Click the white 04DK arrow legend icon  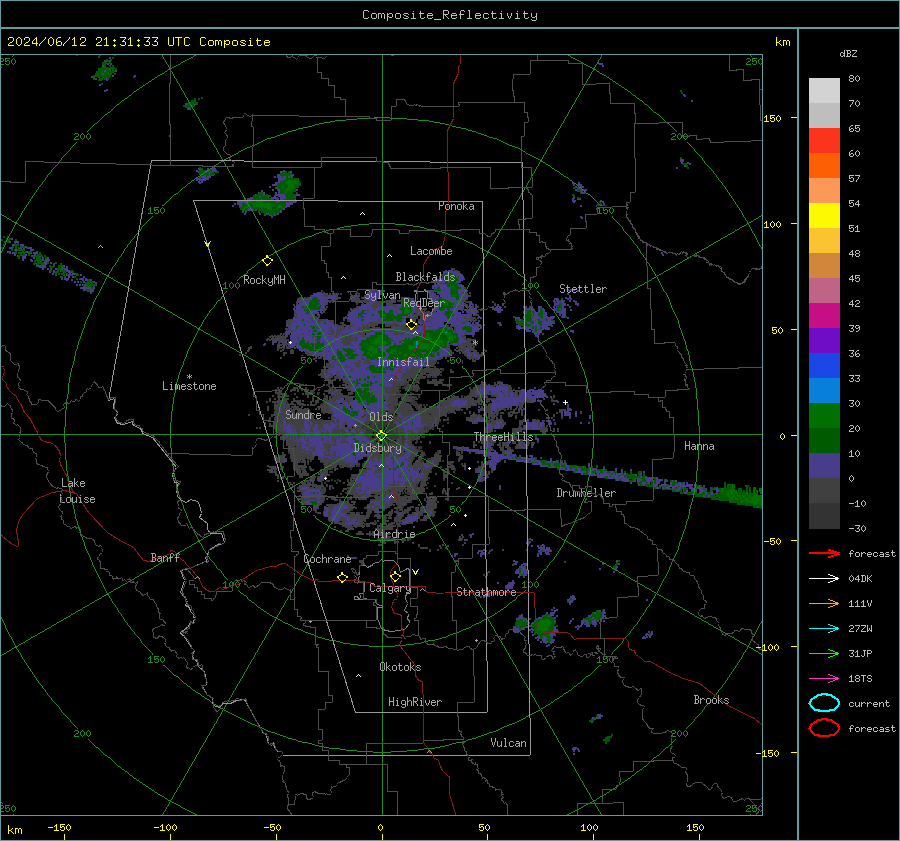[824, 579]
